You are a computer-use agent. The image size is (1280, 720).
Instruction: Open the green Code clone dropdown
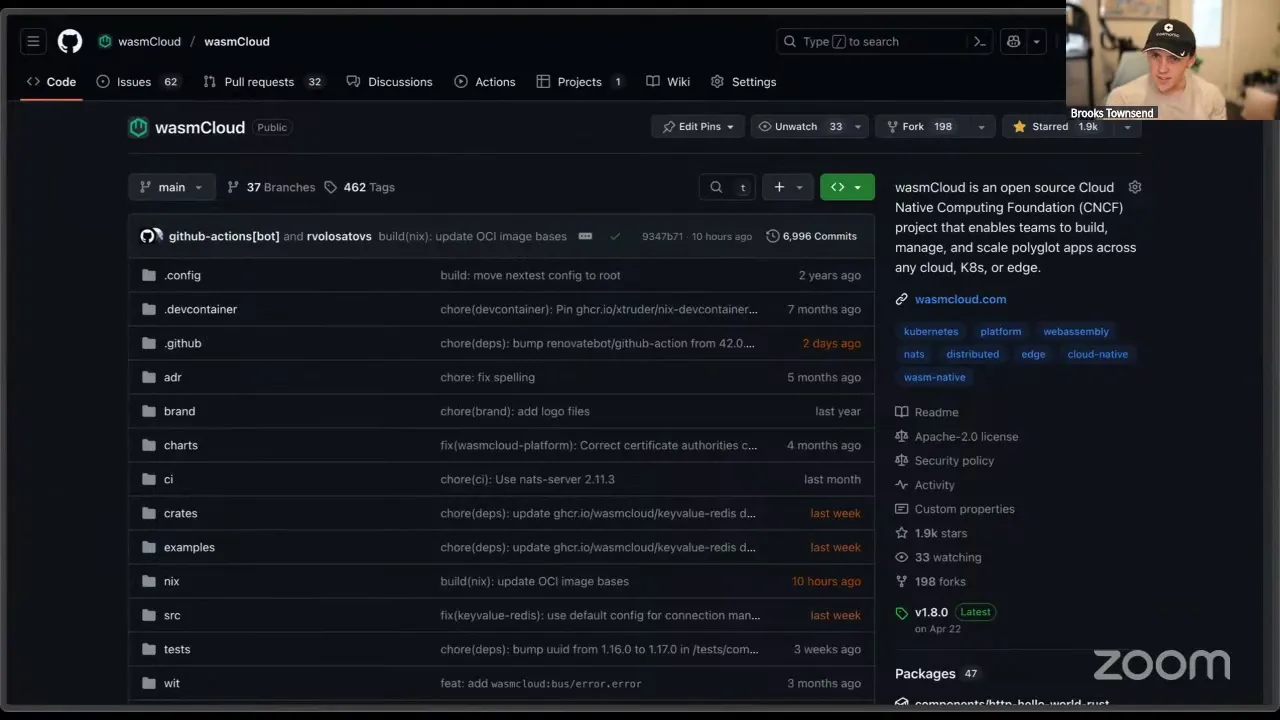coord(847,187)
